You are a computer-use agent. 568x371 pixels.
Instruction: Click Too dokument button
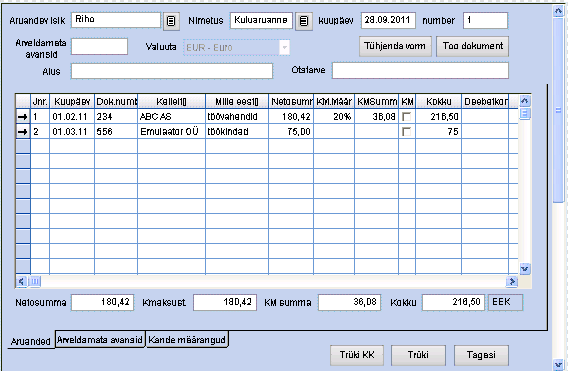click(x=473, y=46)
